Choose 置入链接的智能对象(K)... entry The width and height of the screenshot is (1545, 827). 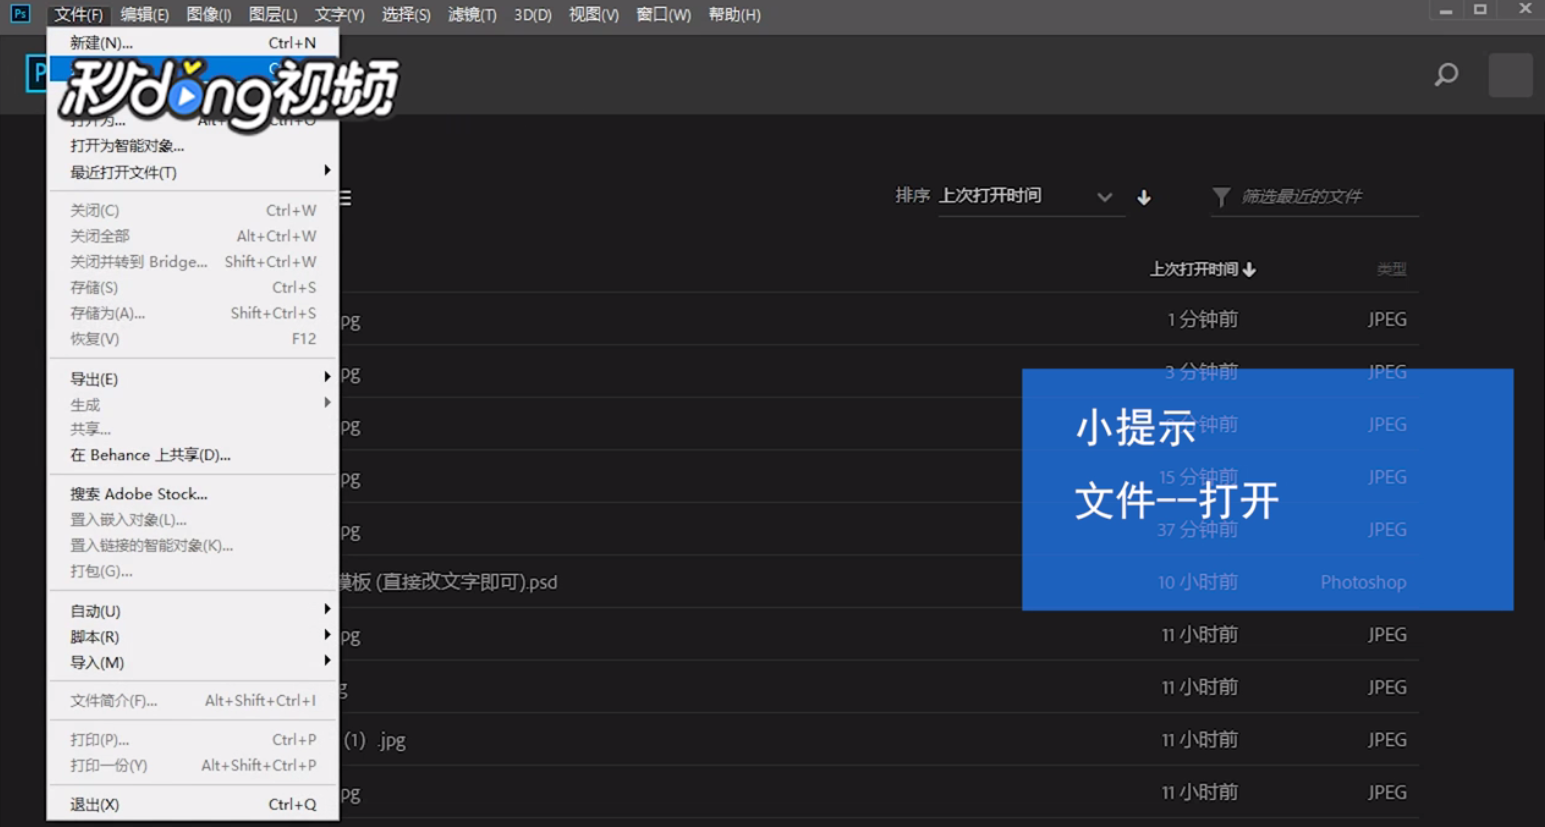point(193,546)
